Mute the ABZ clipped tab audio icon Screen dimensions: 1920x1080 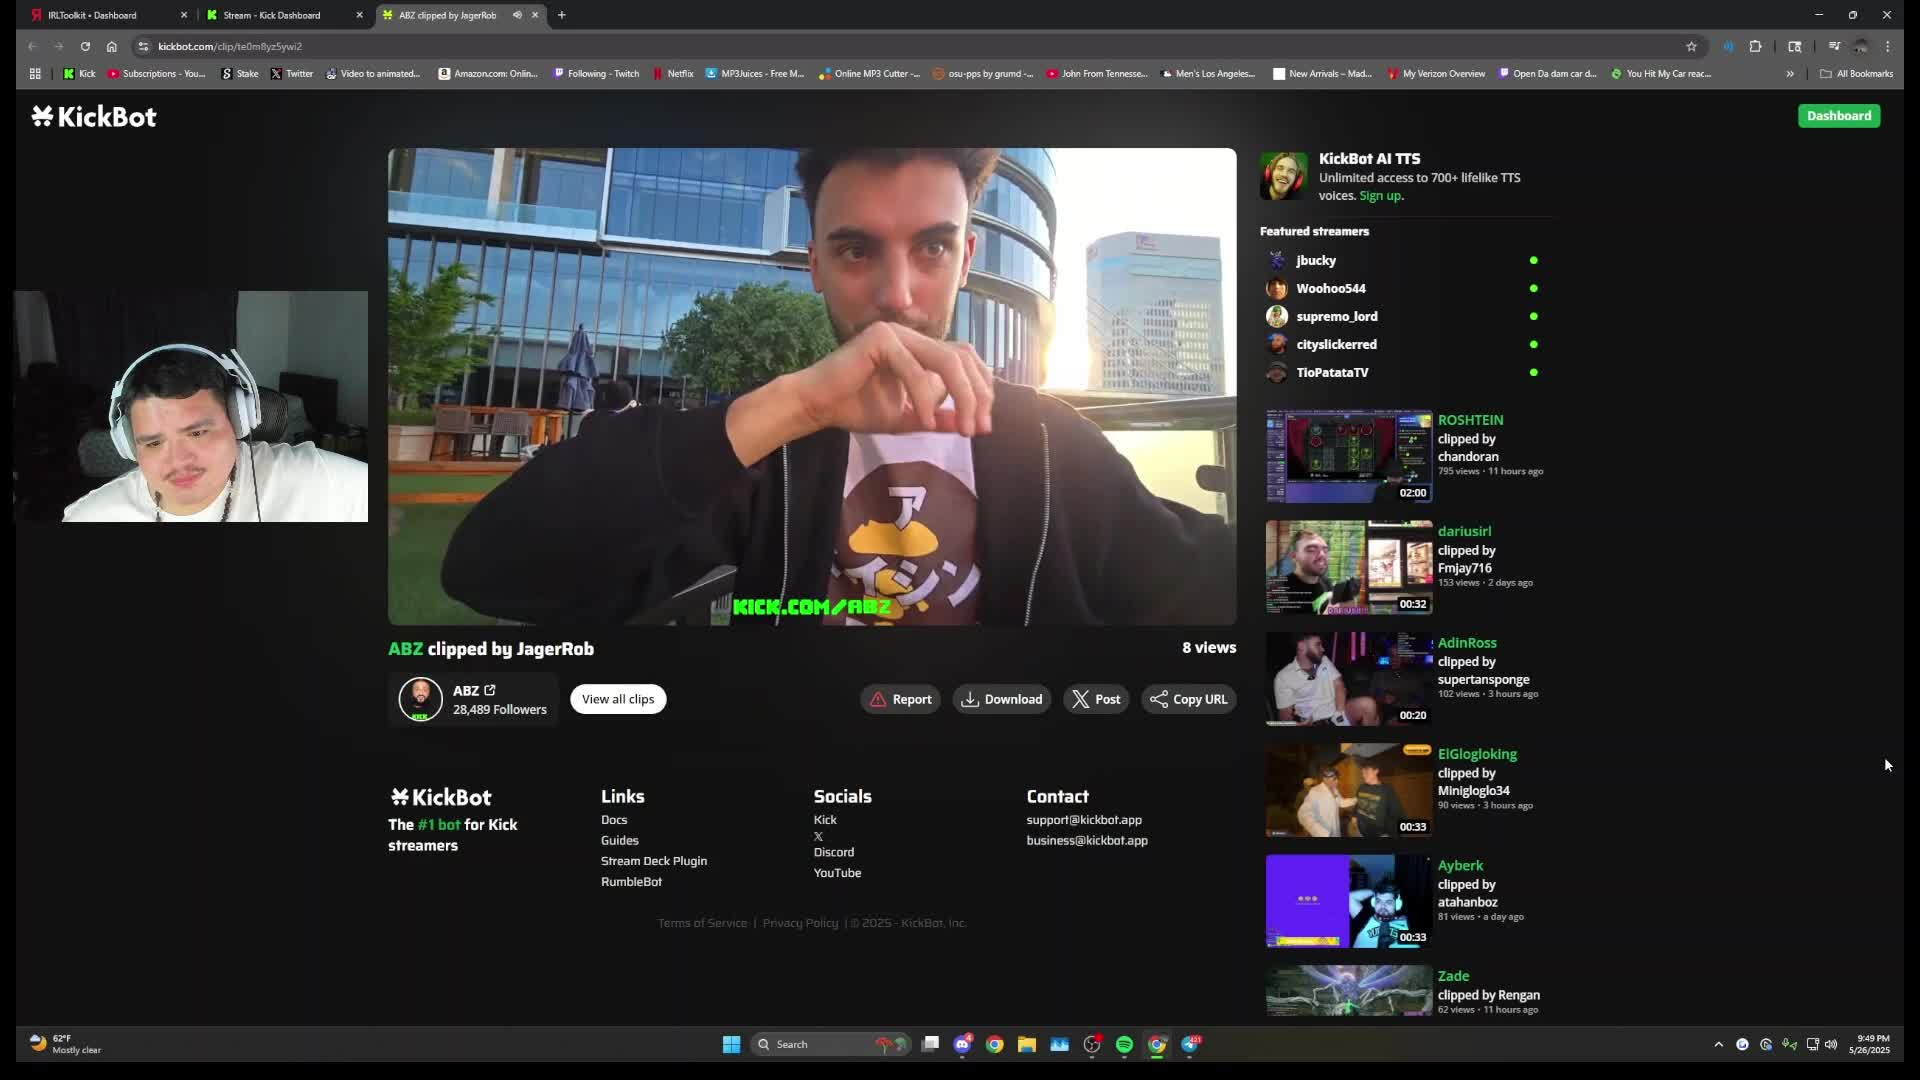(x=517, y=15)
